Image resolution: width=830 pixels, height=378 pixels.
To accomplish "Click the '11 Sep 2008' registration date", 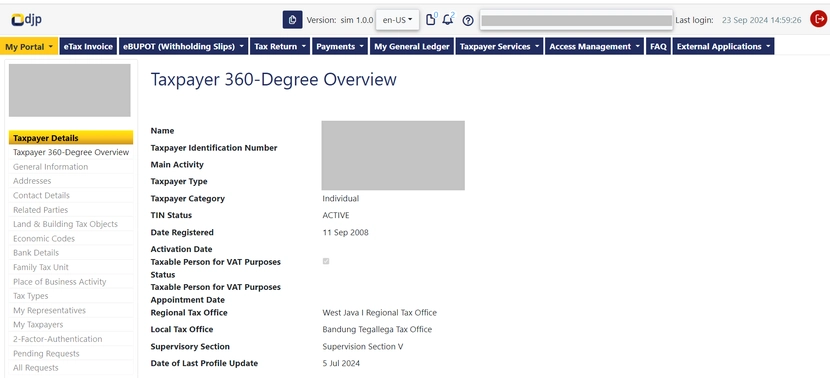I will point(346,232).
